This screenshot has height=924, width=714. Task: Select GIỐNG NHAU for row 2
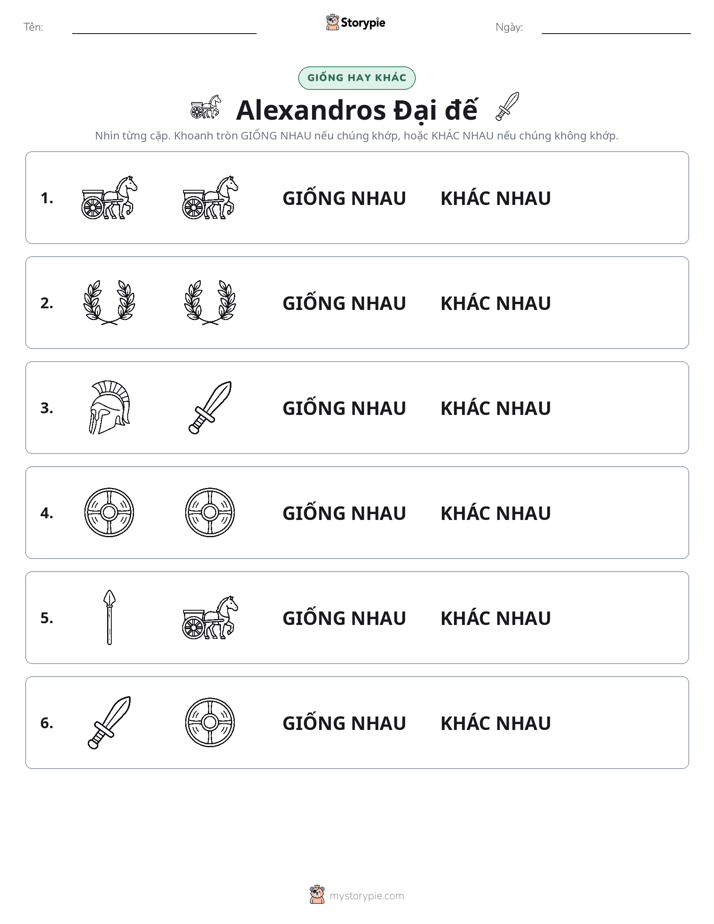(x=344, y=303)
